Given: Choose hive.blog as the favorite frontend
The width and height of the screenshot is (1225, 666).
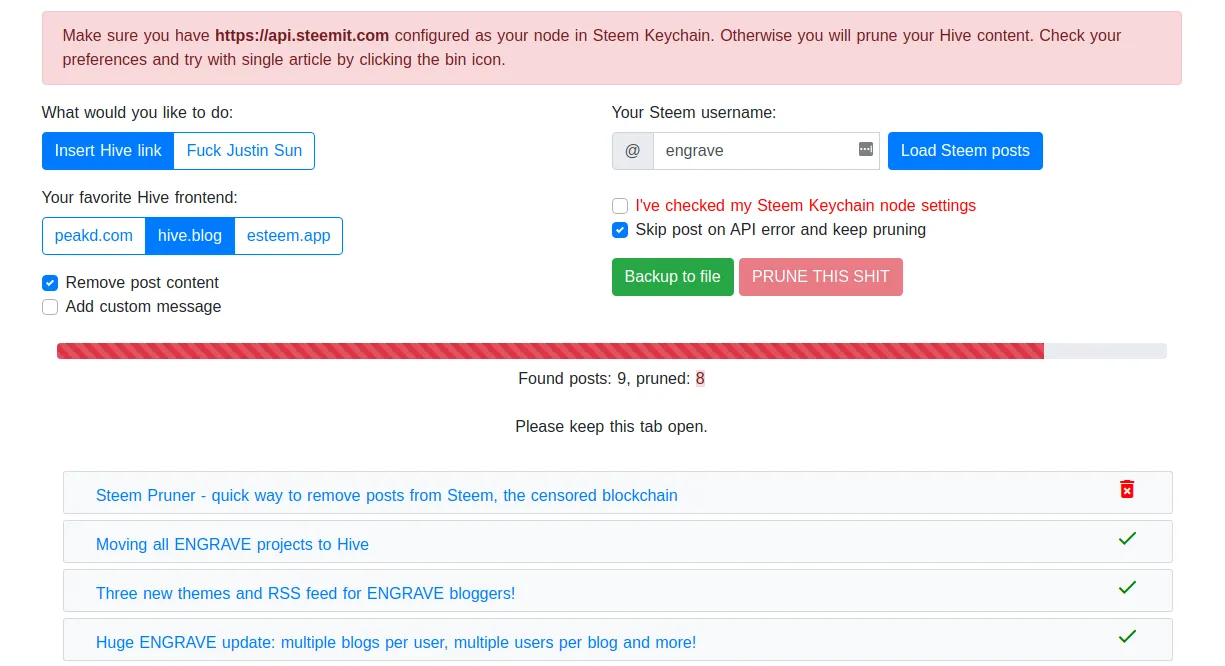Looking at the screenshot, I should tap(190, 236).
